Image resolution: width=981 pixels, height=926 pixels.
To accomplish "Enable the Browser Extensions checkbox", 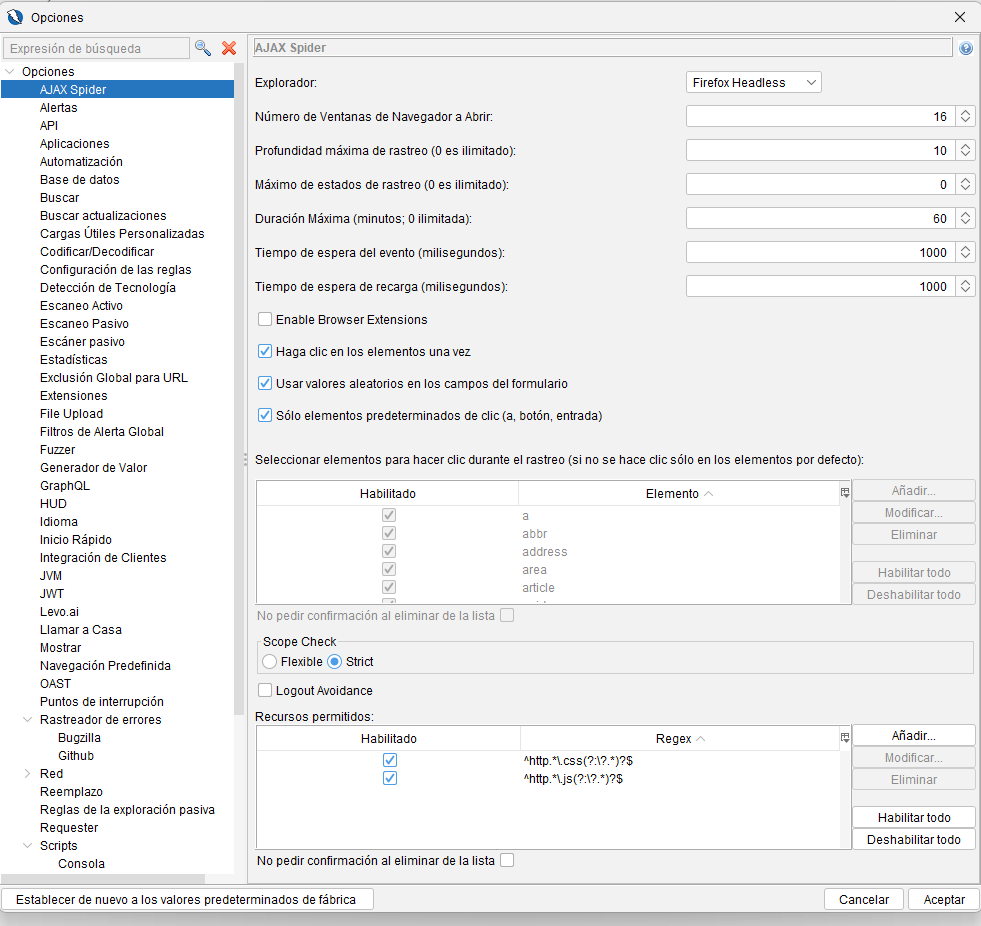I will coord(265,320).
